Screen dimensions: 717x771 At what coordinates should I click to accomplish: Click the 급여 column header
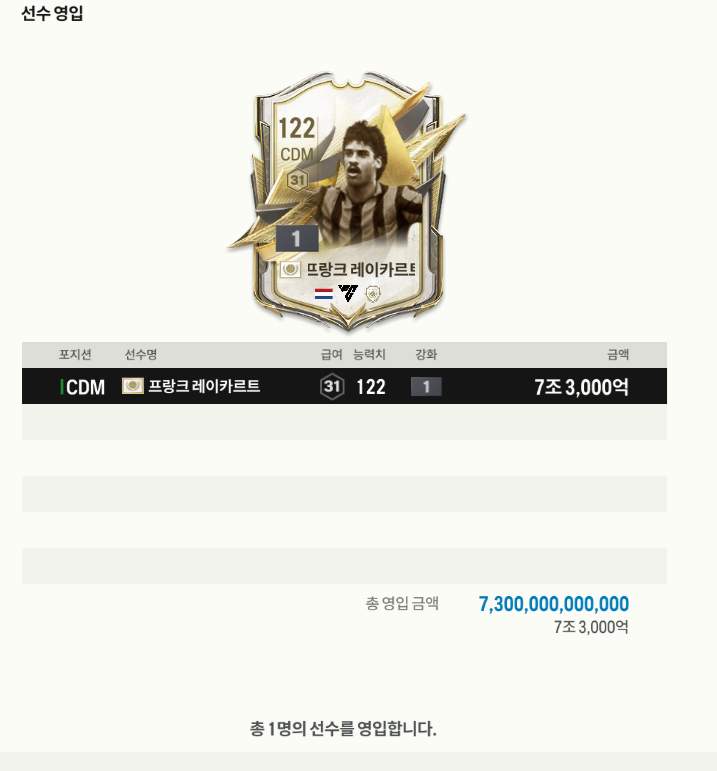coord(331,355)
